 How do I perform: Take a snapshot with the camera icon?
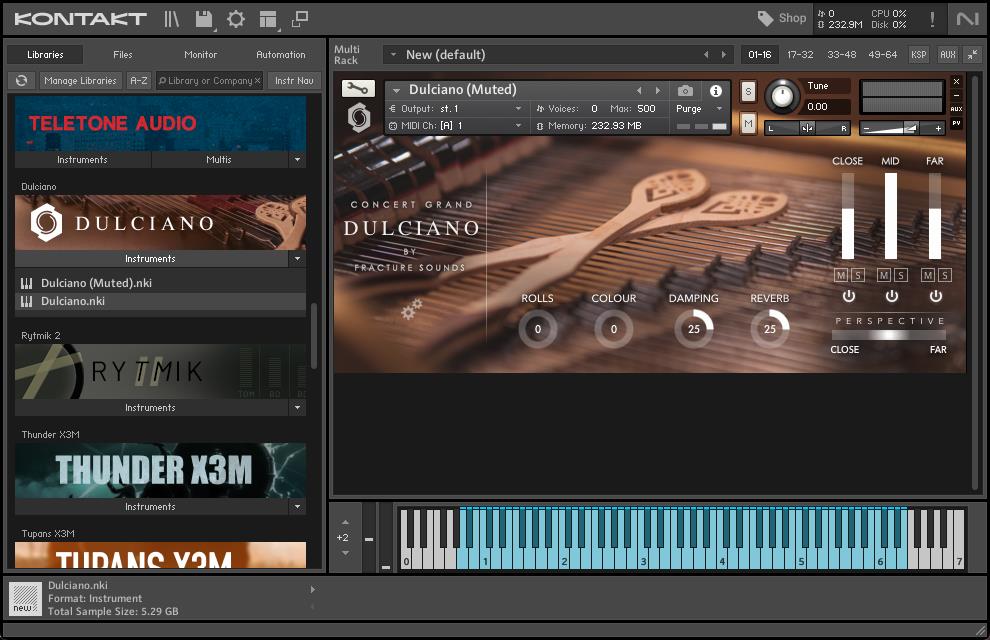685,91
